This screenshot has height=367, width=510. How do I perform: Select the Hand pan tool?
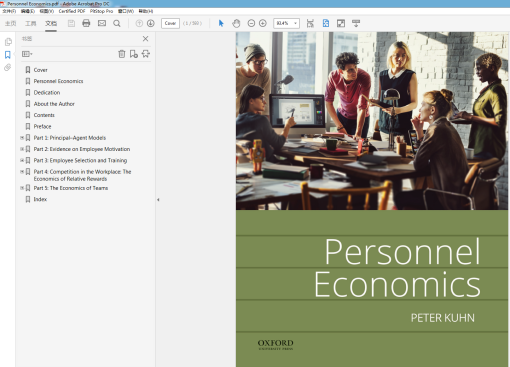(236, 23)
